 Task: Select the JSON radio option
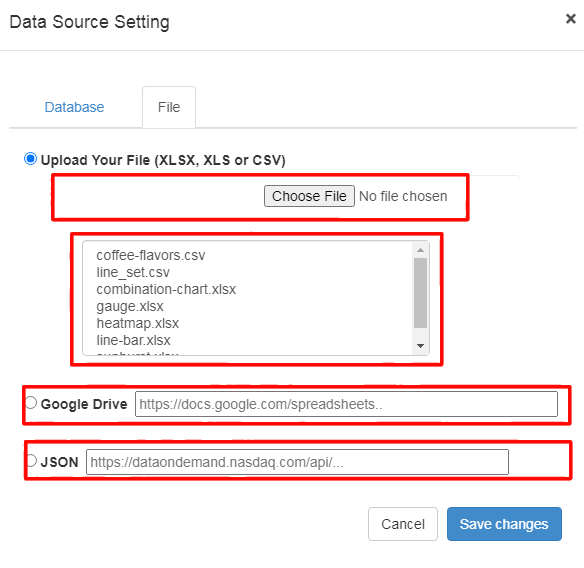pyautogui.click(x=31, y=461)
